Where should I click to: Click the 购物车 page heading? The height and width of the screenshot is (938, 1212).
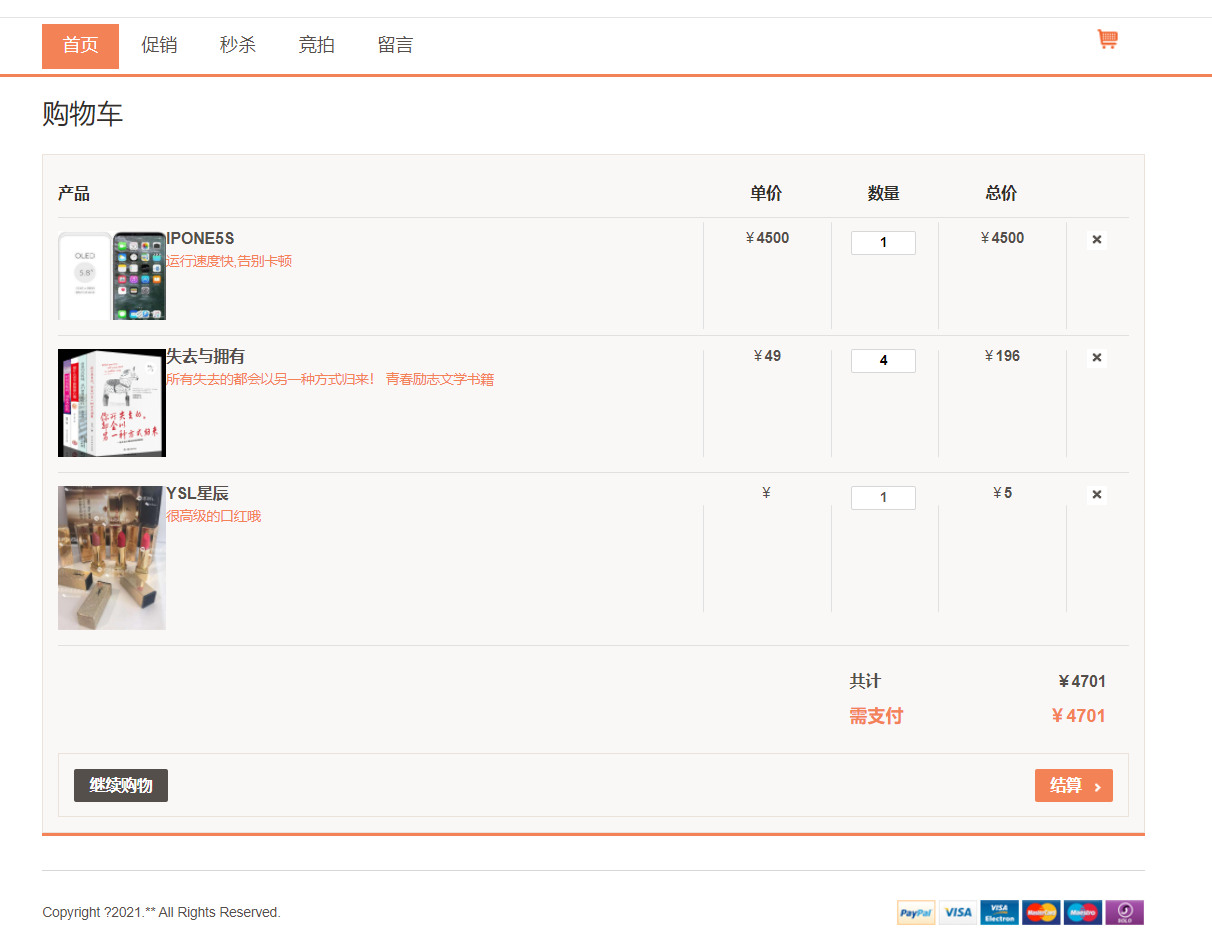tap(82, 113)
